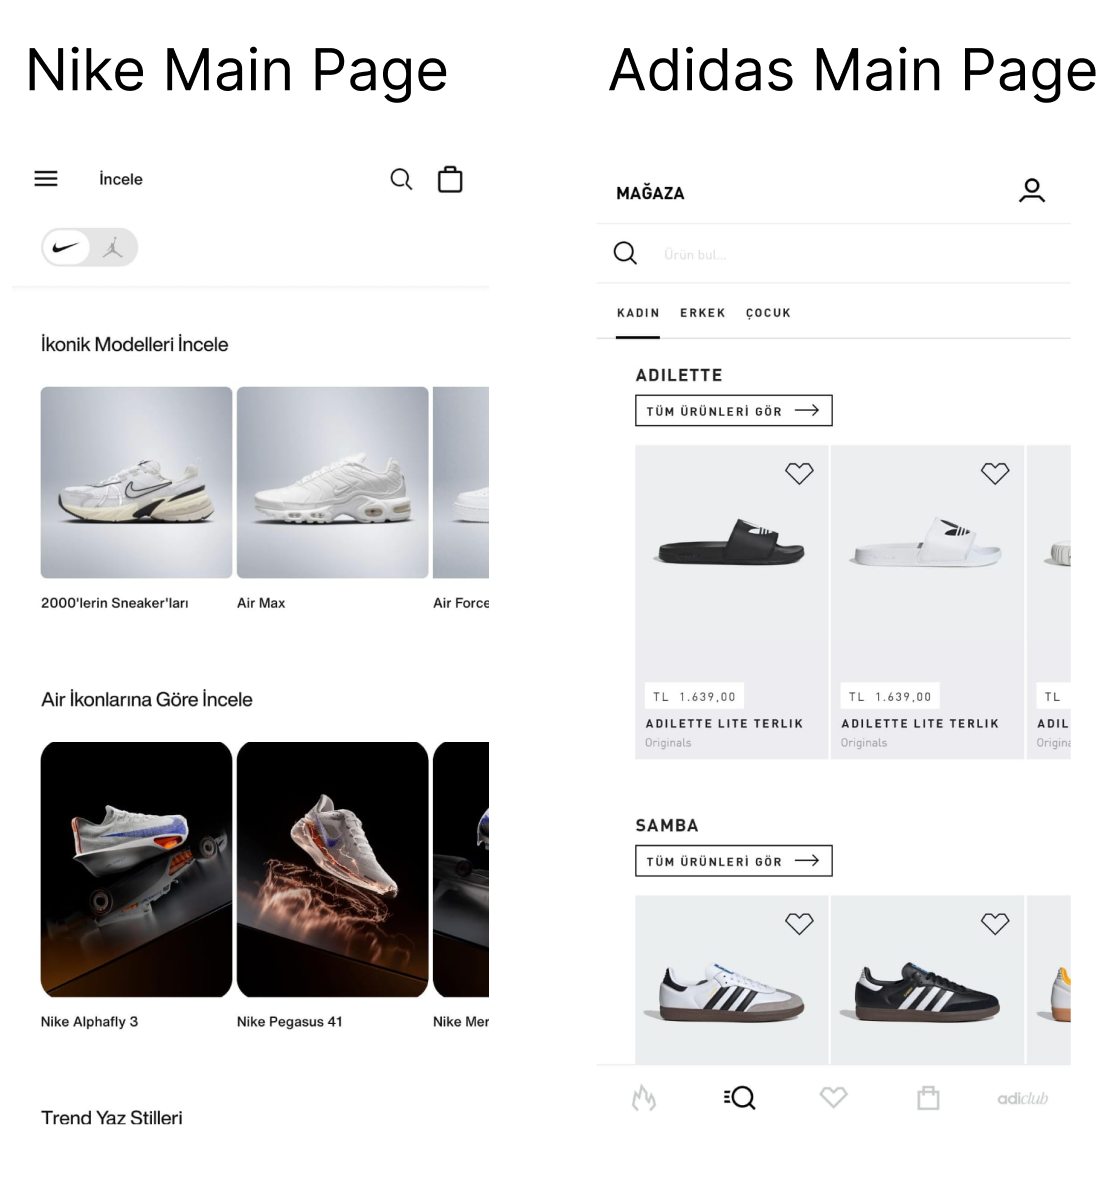Favorite the black Adilette Lite Terlik
The width and height of the screenshot is (1100, 1178).
point(799,473)
